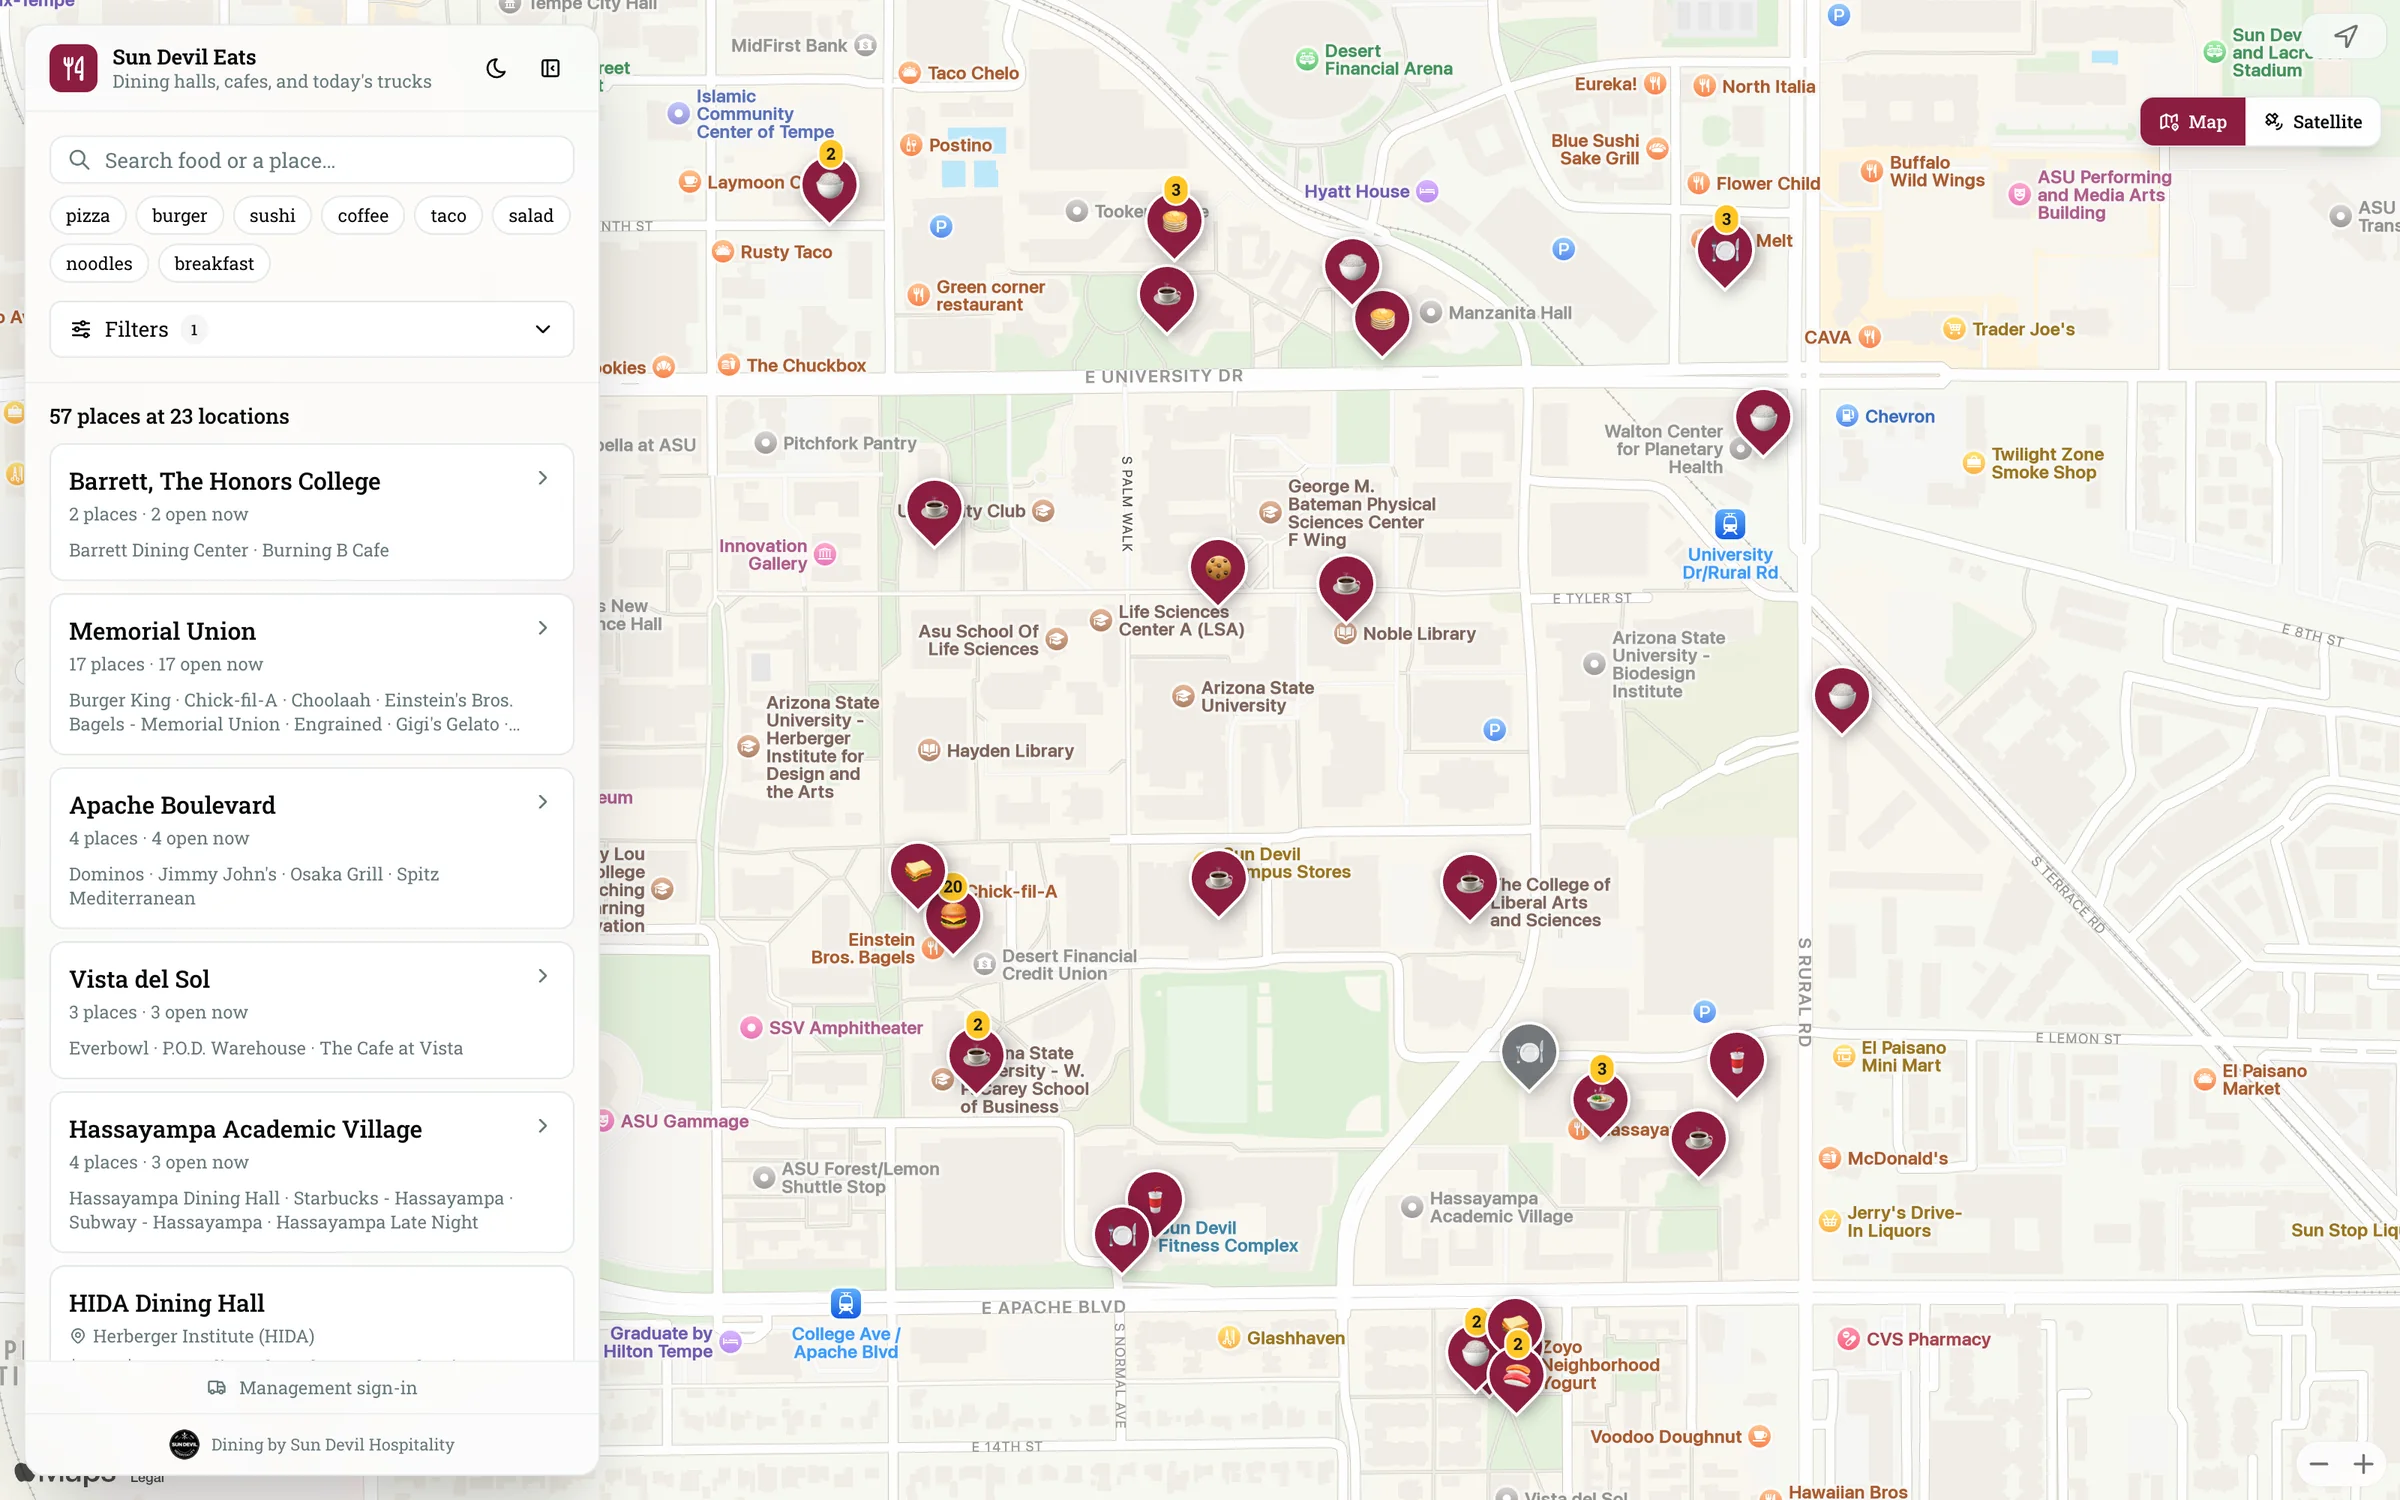Select the pizza quick-search chip
This screenshot has height=1500, width=2400.
[88, 215]
